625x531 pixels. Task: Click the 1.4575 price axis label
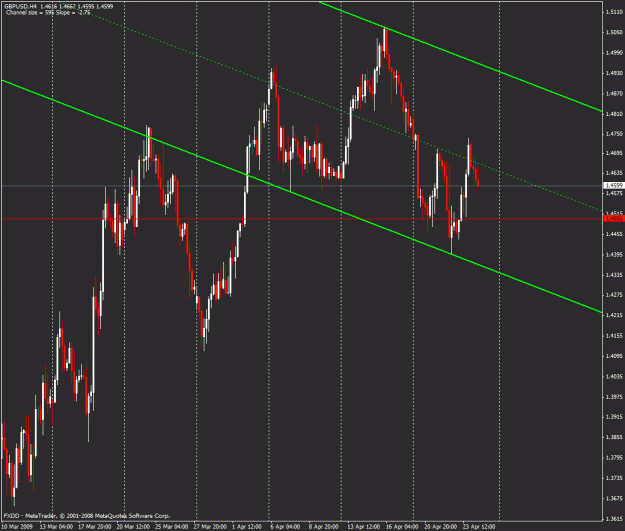click(614, 193)
